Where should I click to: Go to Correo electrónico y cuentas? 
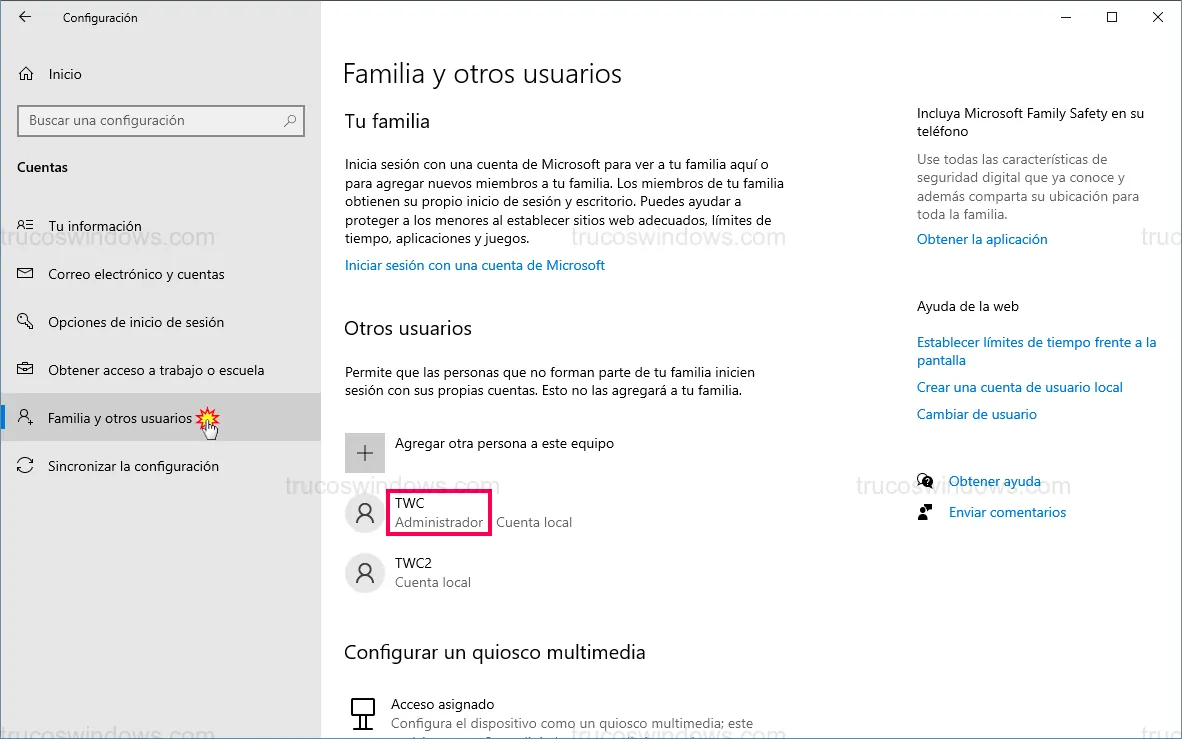136,274
